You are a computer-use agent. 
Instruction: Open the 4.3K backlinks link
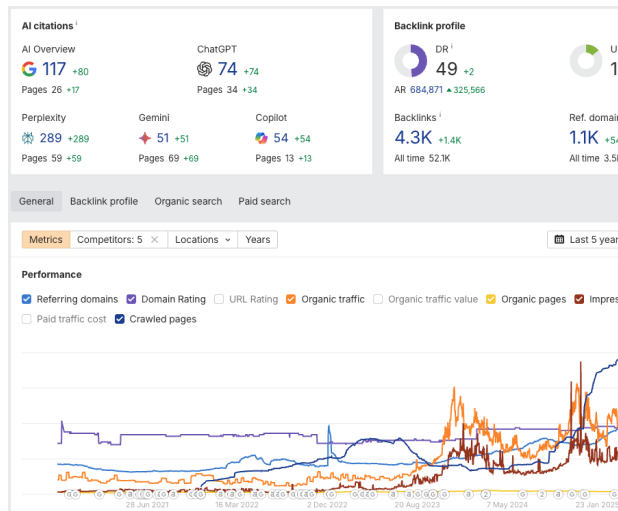click(x=413, y=138)
